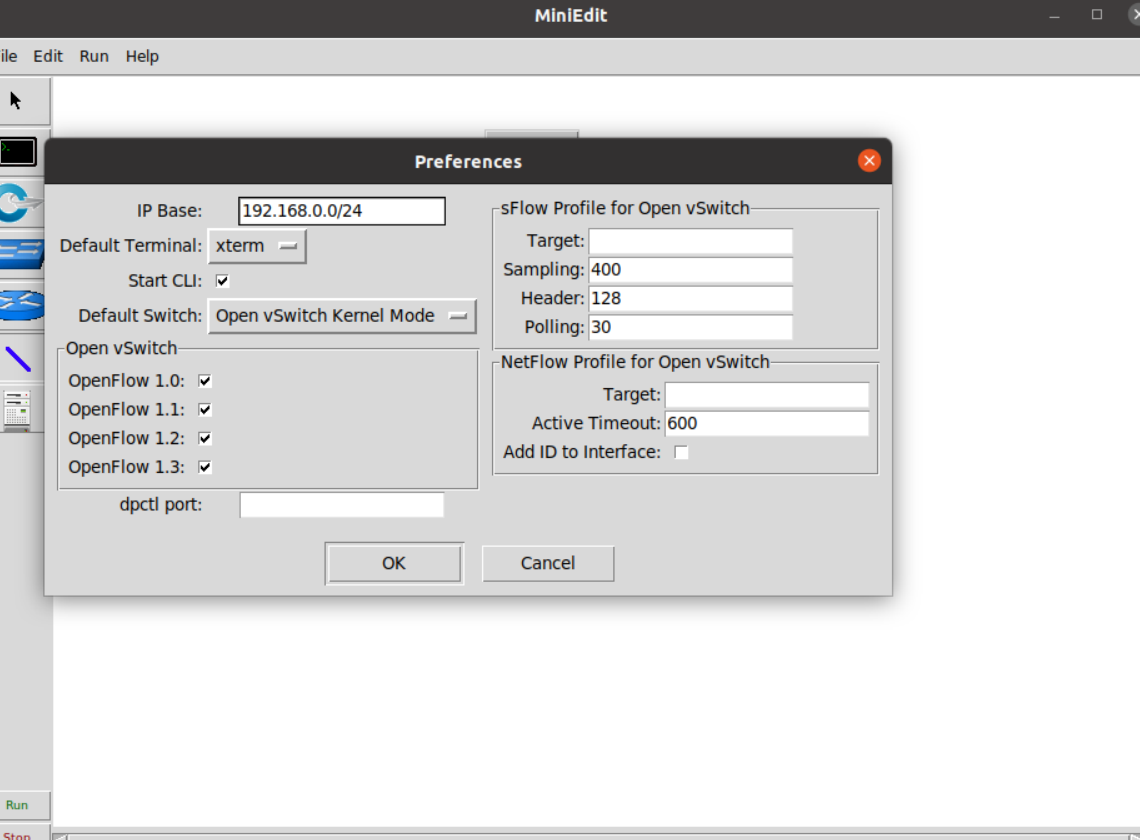Enable Add ID to Interface checkbox
1140x840 pixels.
(x=681, y=452)
